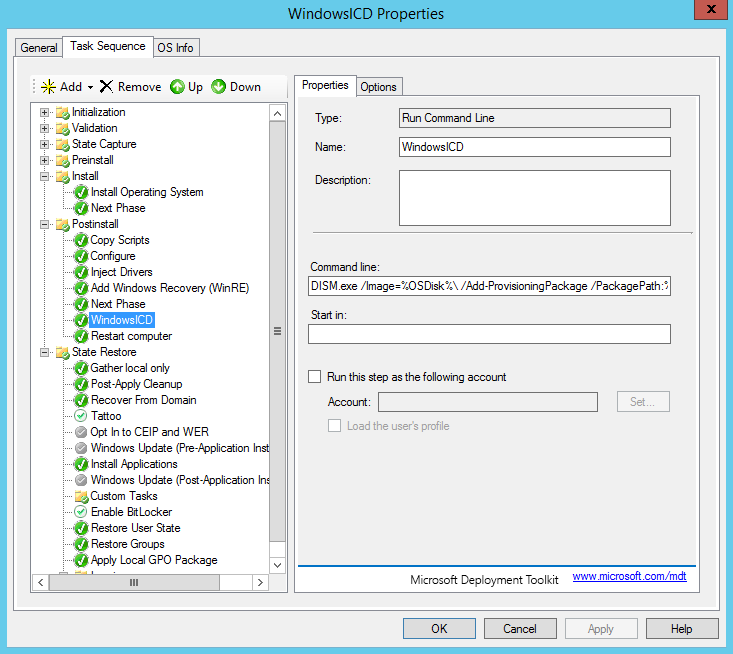The width and height of the screenshot is (733, 654).
Task: Select the green check icon beside Inject Drivers
Action: pos(81,272)
